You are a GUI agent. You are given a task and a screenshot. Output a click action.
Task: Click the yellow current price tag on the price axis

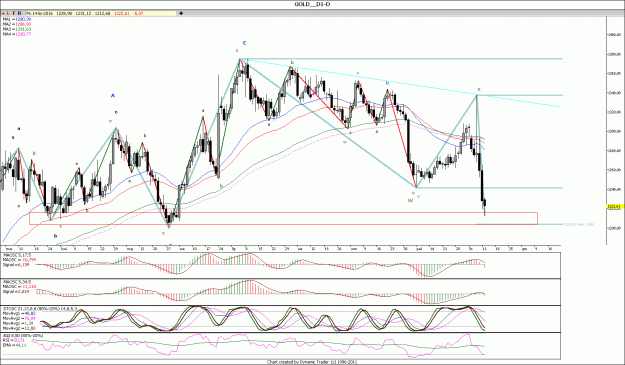pos(615,206)
